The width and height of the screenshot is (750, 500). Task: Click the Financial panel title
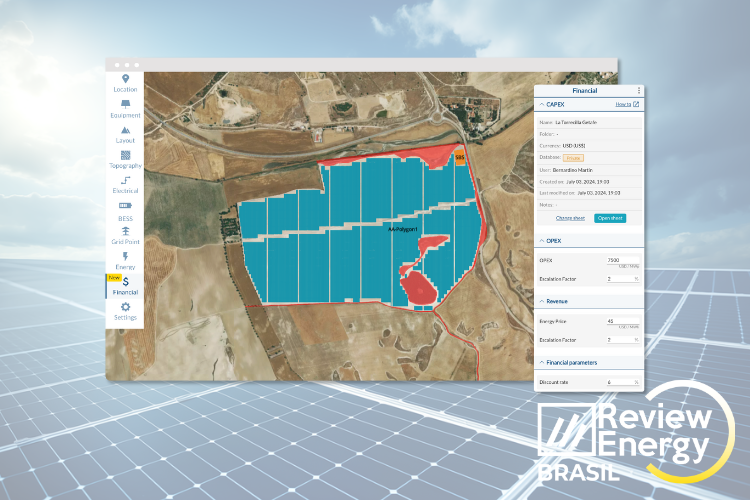[585, 90]
